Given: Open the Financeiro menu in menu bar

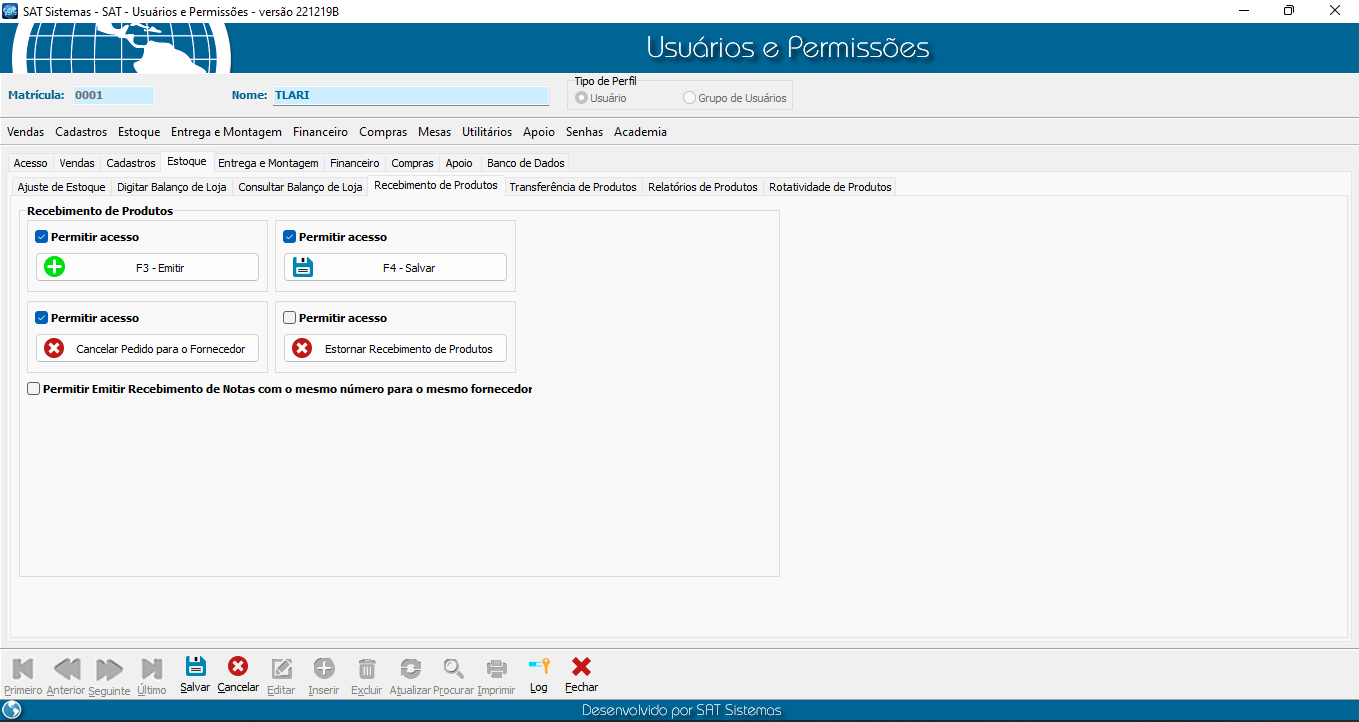Looking at the screenshot, I should click(x=320, y=132).
